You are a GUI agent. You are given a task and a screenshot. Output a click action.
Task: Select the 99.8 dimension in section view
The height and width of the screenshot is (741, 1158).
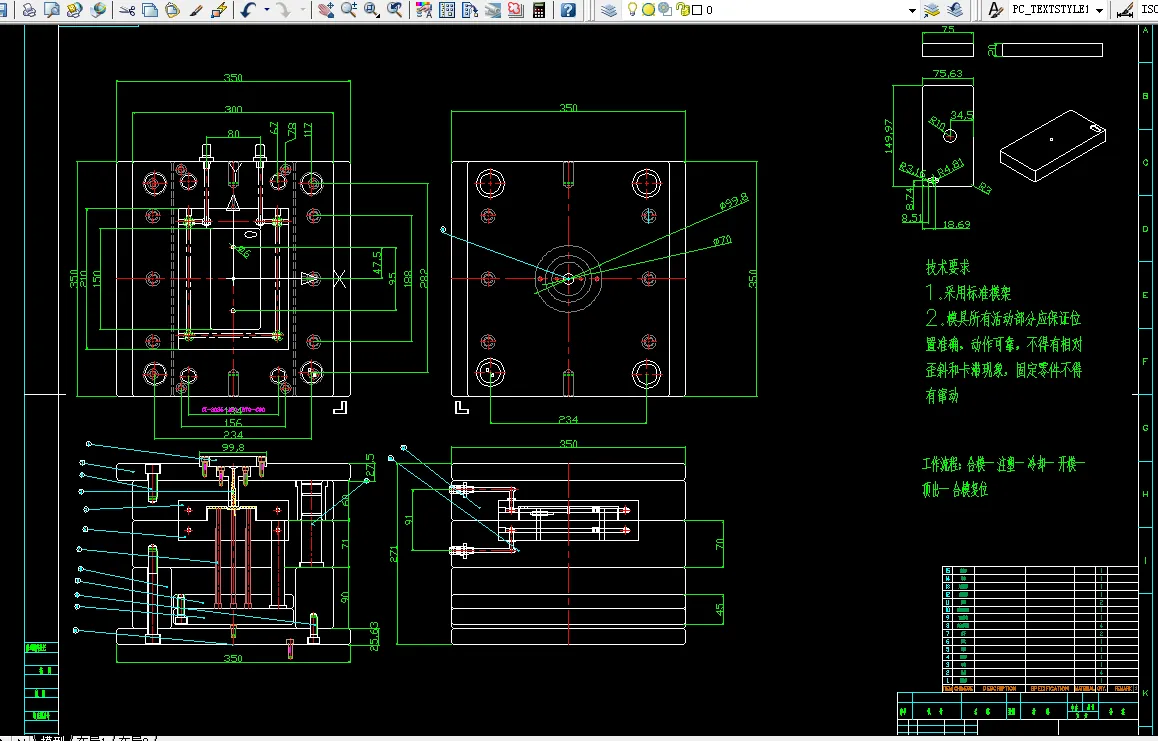[233, 447]
